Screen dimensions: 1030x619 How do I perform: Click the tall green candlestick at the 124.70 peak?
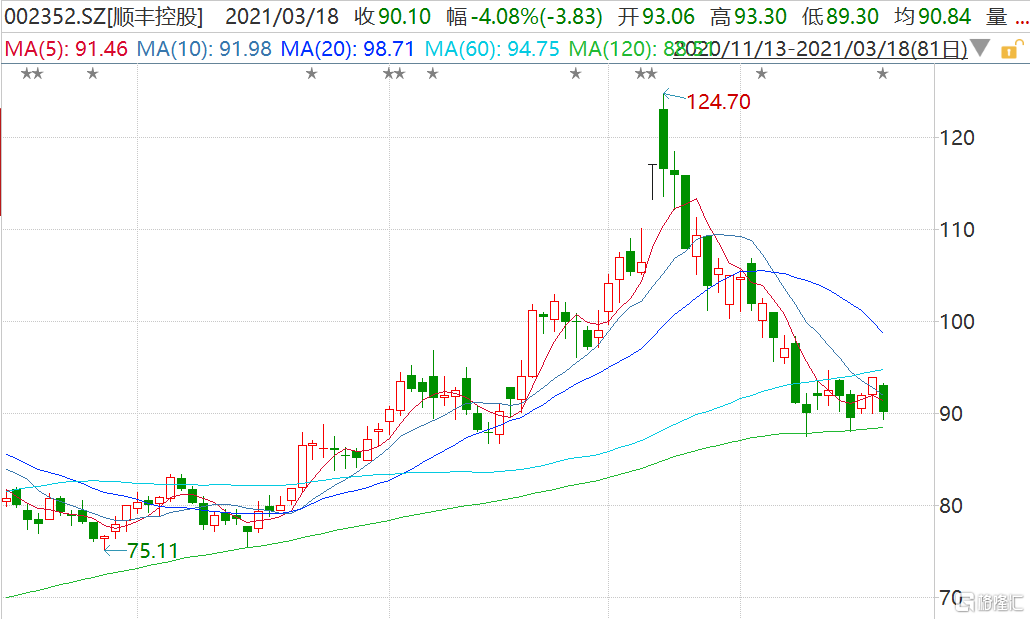663,139
